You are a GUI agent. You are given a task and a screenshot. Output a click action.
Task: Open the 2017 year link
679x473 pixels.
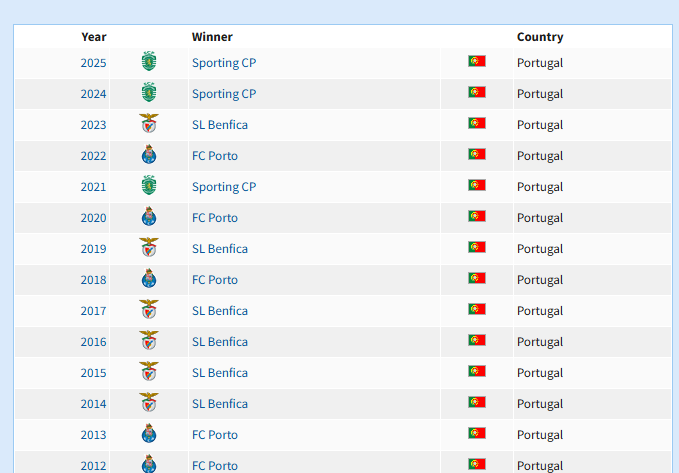point(93,311)
